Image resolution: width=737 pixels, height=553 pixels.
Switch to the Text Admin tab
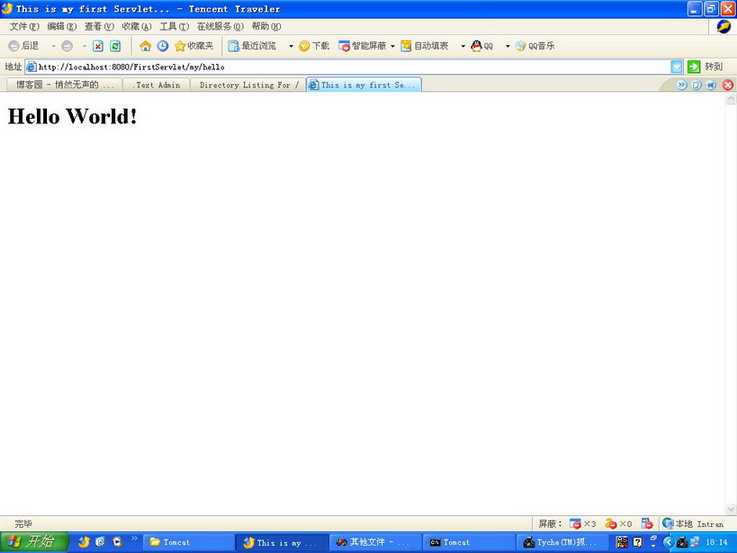tap(157, 85)
